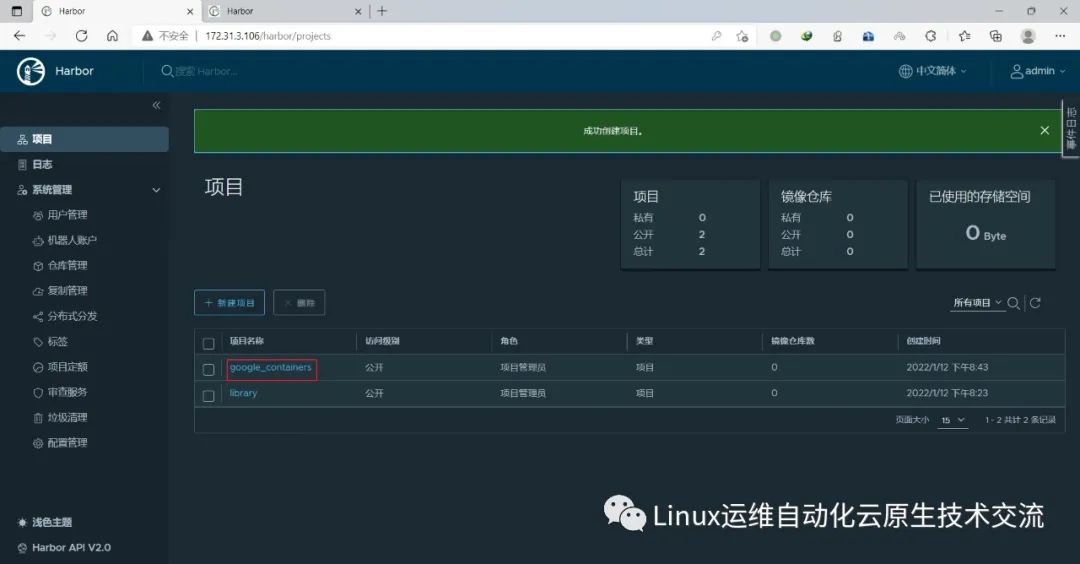The height and width of the screenshot is (564, 1080).
Task: Click the 1 - 2 共计 2 条记录 text
Action: click(1020, 420)
